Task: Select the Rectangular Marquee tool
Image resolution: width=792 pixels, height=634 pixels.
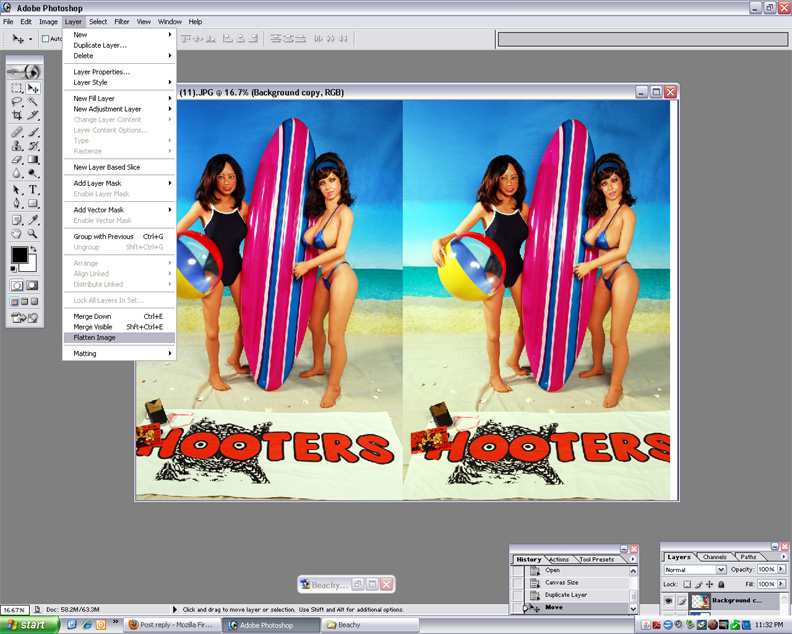Action: pos(17,88)
